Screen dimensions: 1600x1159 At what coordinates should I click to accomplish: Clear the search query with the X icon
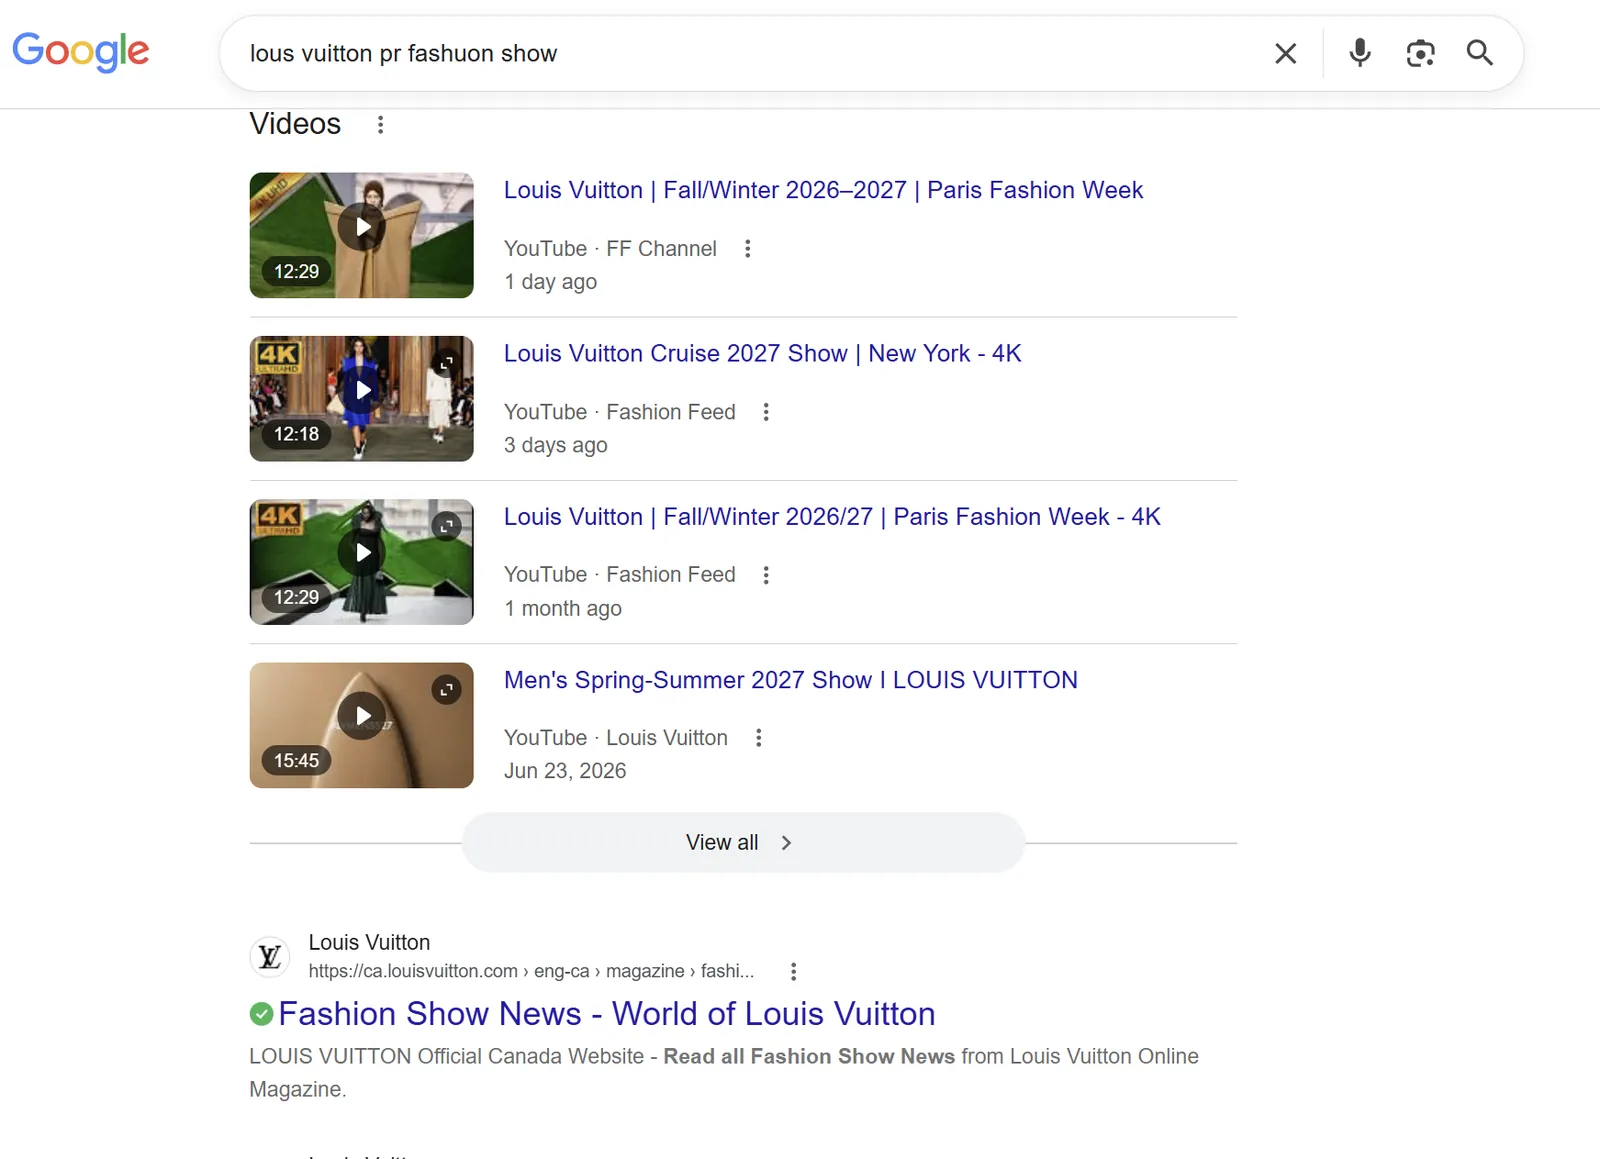[1286, 53]
